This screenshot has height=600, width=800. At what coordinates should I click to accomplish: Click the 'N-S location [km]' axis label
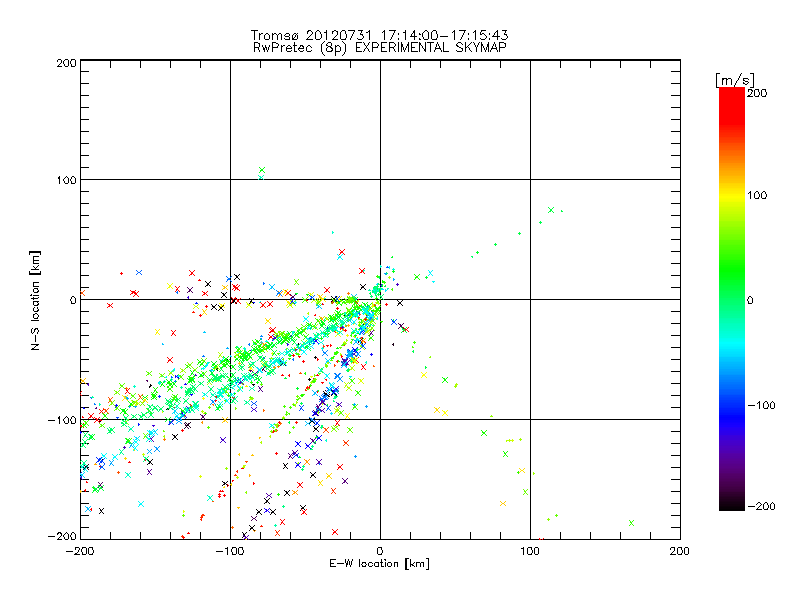coord(35,301)
